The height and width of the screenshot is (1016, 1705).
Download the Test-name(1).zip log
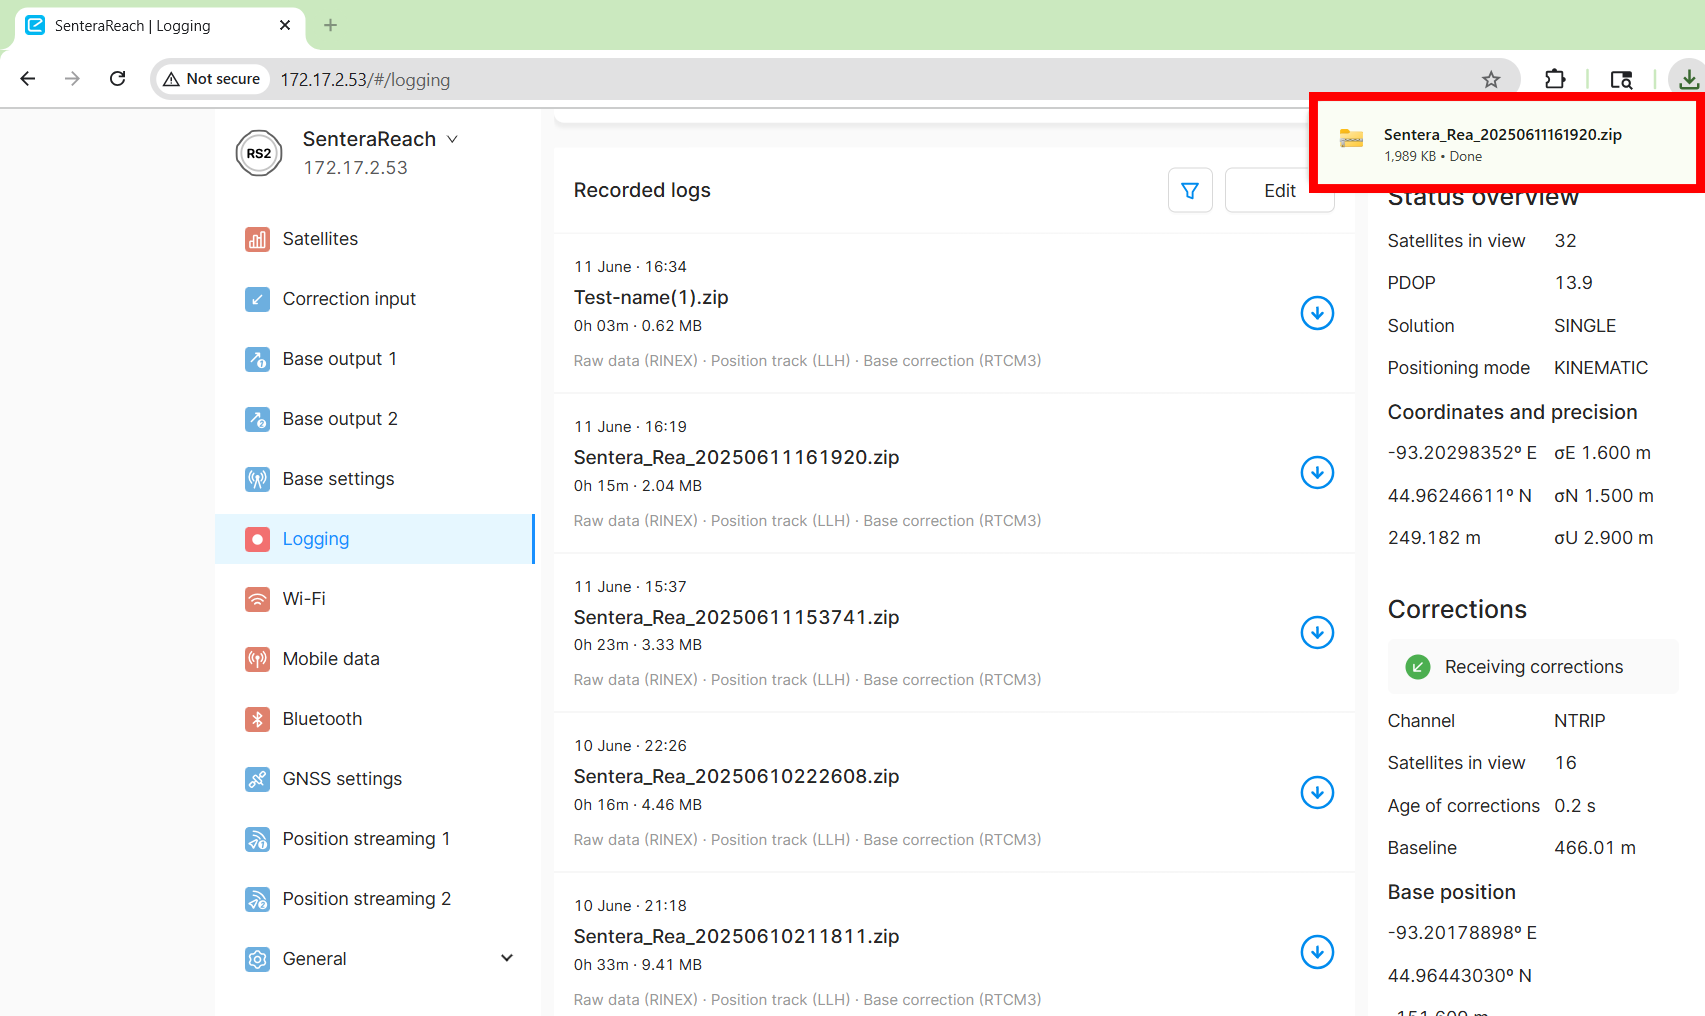click(1317, 313)
